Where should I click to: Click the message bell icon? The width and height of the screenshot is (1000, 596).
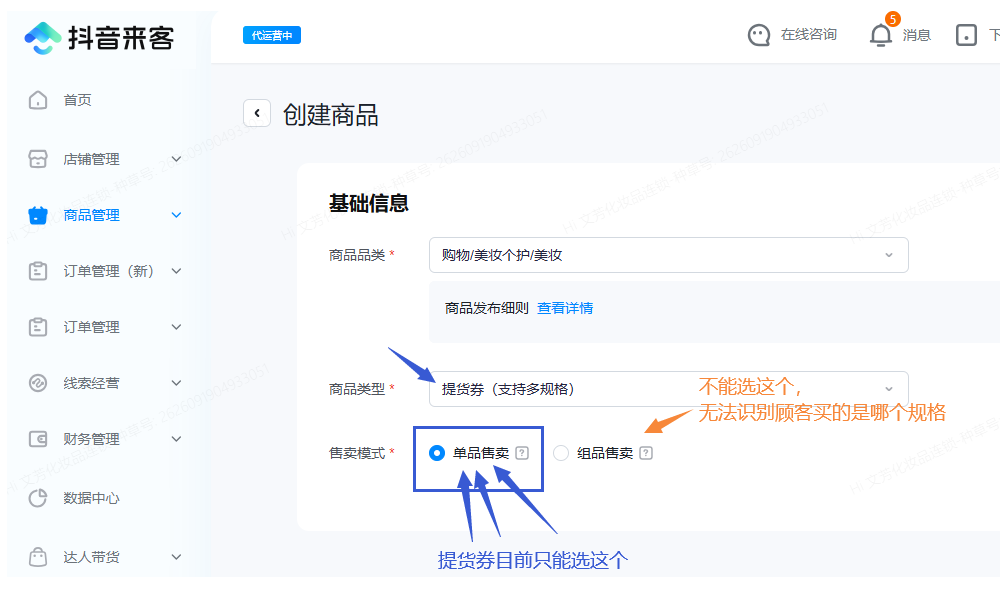click(x=880, y=35)
